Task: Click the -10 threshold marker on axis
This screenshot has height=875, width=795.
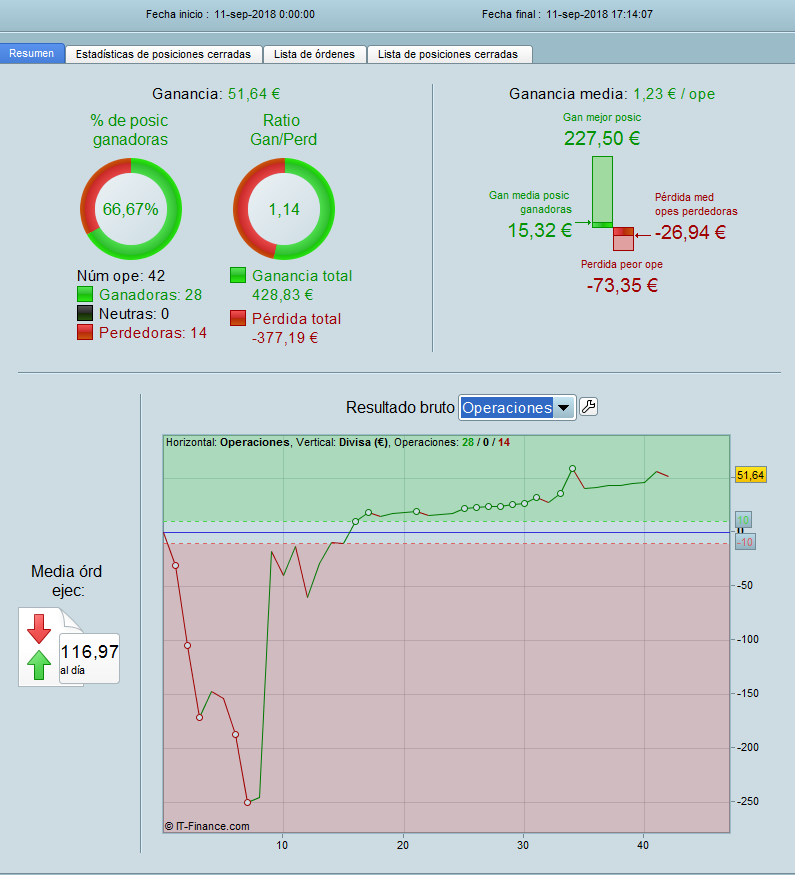Action: point(745,542)
